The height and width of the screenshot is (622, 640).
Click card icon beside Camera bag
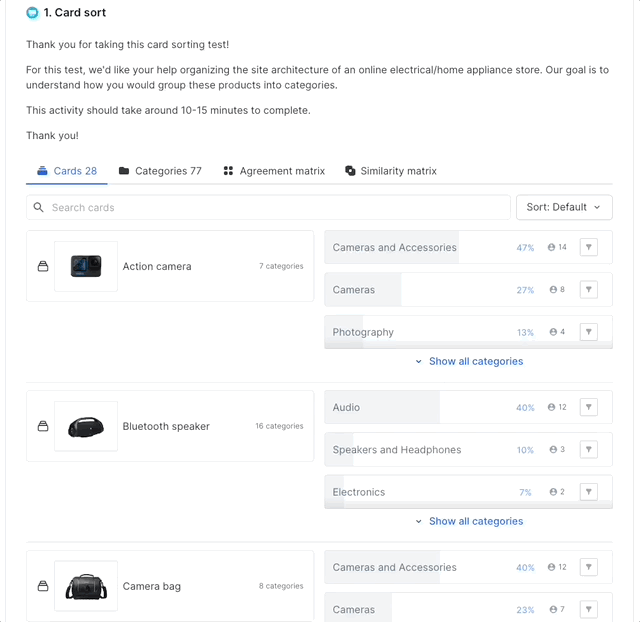pyautogui.click(x=43, y=586)
